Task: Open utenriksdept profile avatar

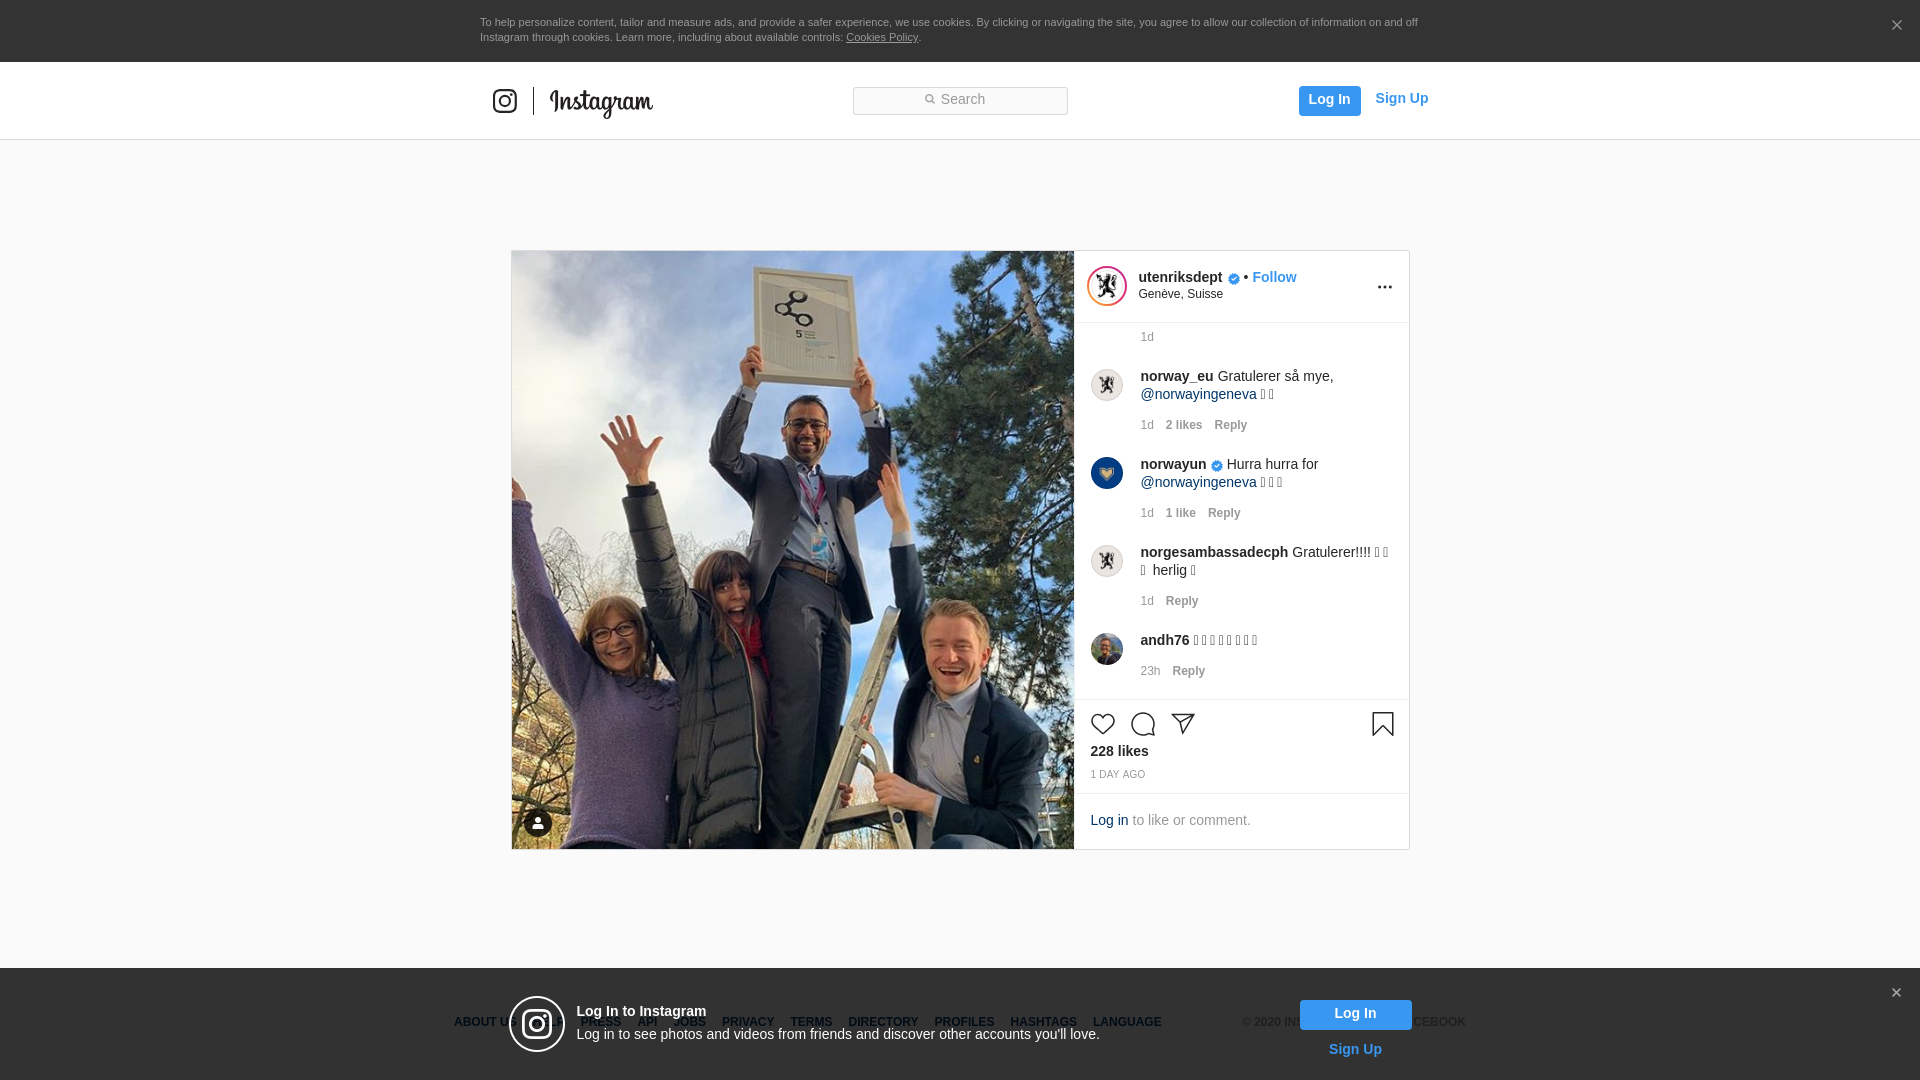Action: (1106, 286)
